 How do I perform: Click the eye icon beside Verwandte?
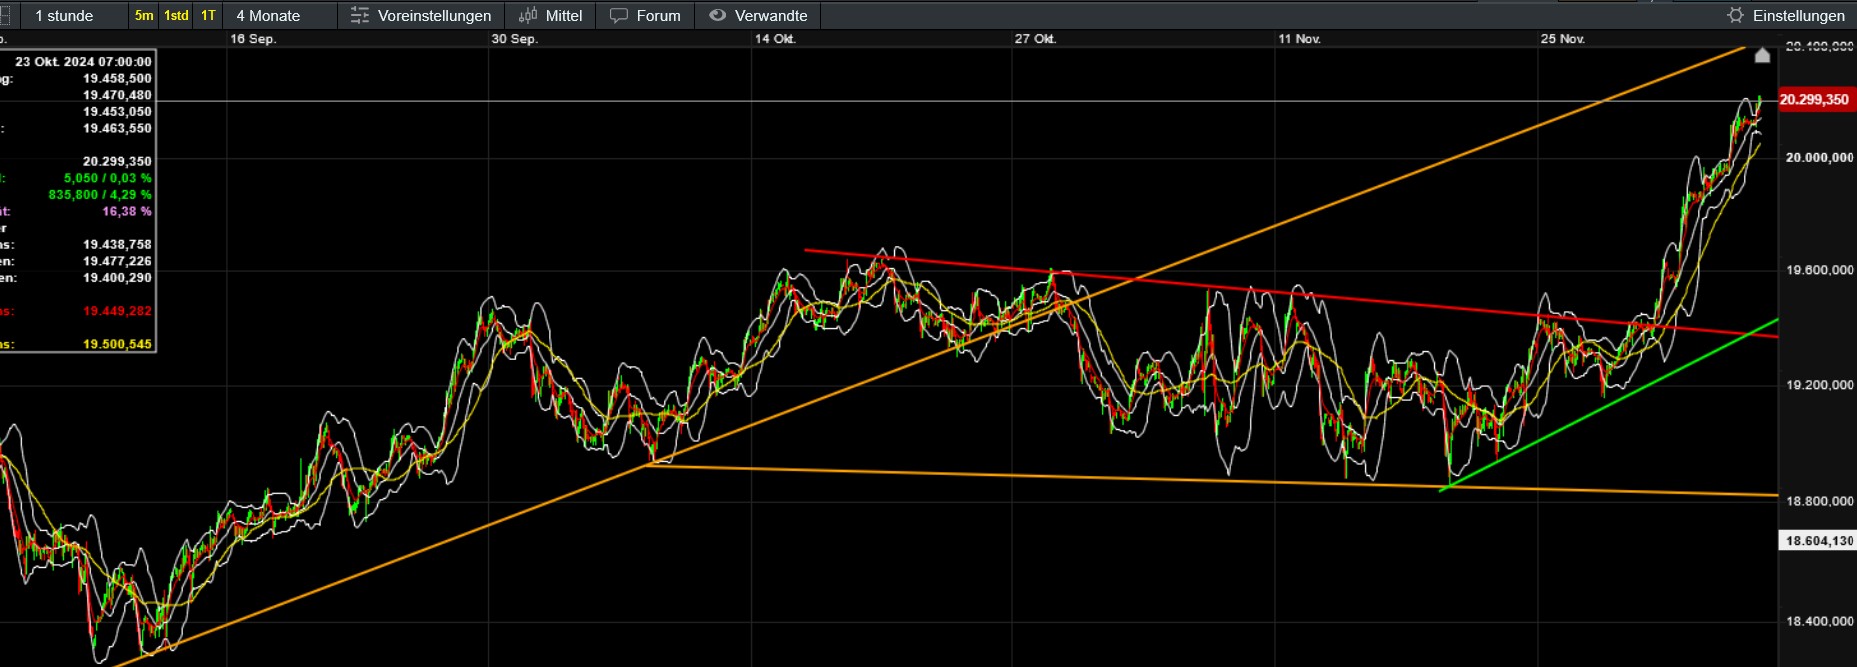(x=717, y=15)
